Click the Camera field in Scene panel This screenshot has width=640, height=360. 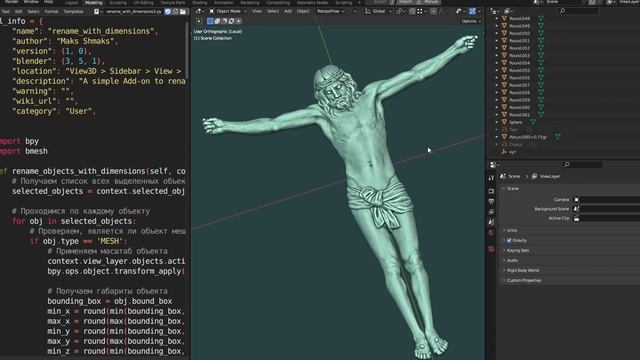(x=607, y=200)
